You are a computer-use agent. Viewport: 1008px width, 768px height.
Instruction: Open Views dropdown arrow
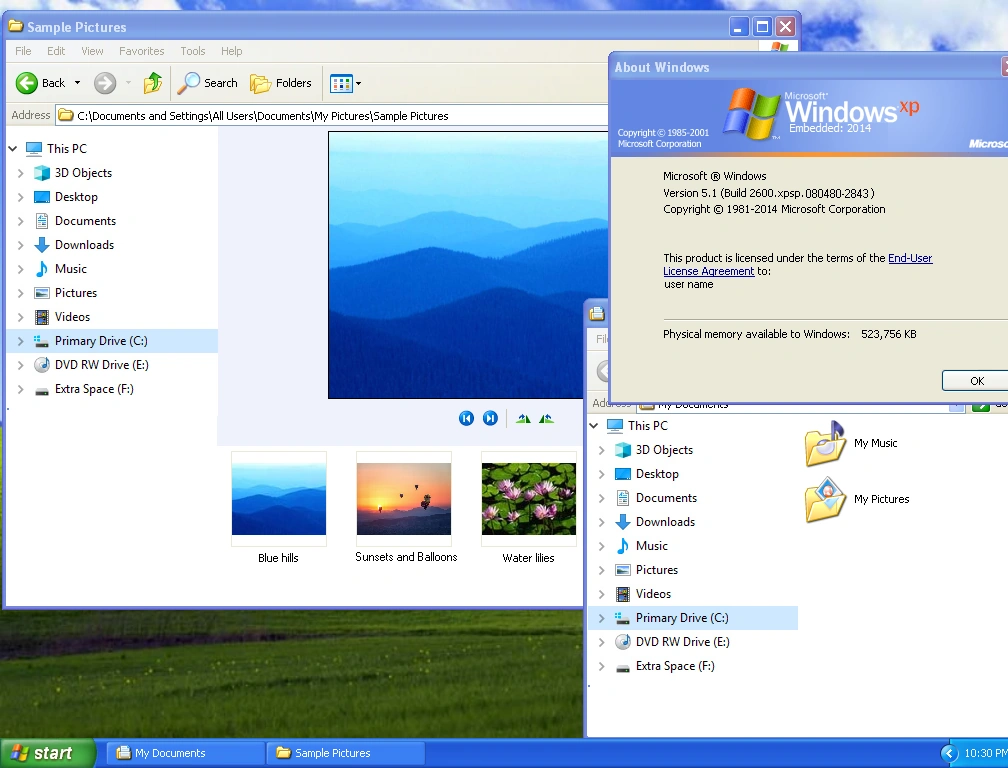358,84
